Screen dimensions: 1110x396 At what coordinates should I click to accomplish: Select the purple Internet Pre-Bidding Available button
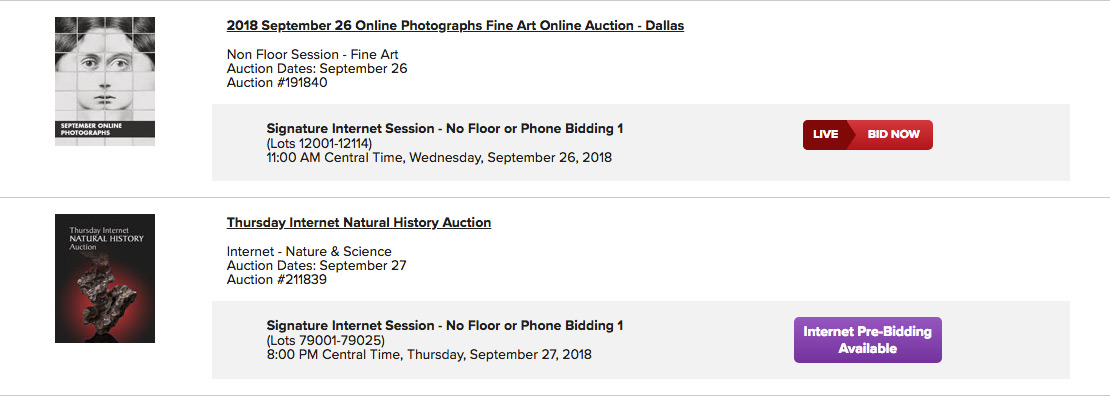867,340
